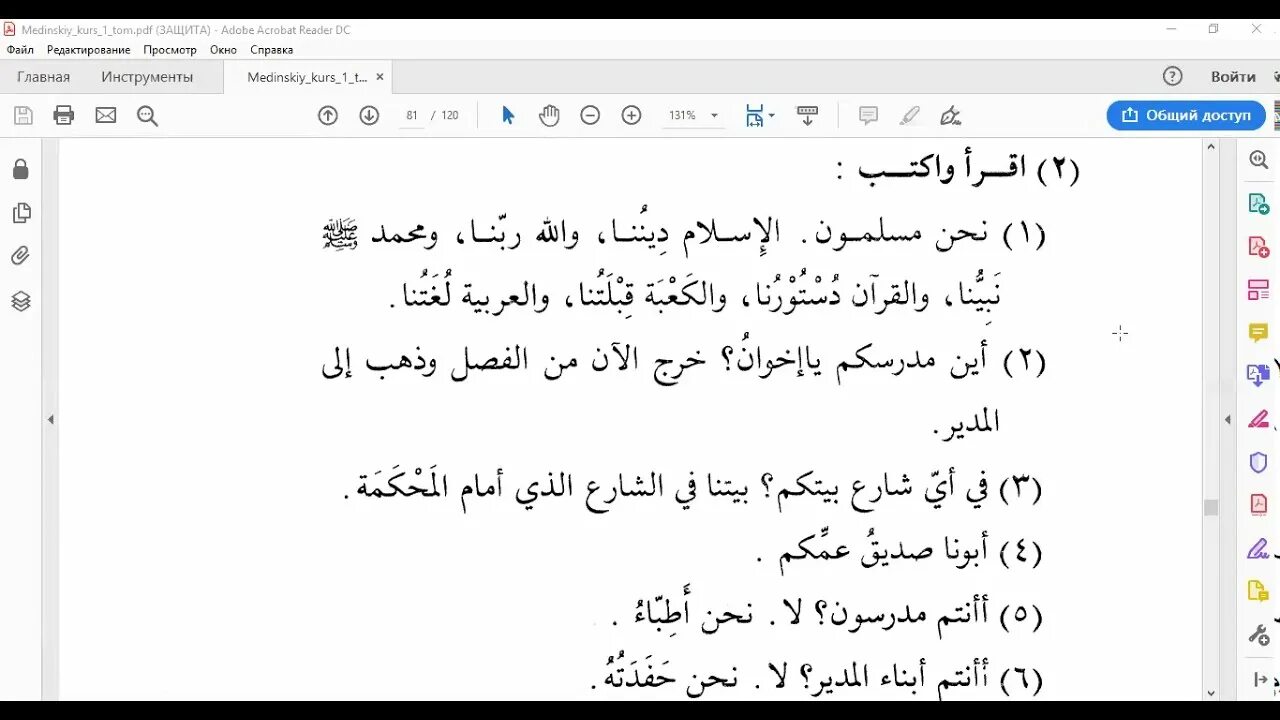Click the Общий доступ share button
Screen dimensions: 1280x720
point(1186,115)
